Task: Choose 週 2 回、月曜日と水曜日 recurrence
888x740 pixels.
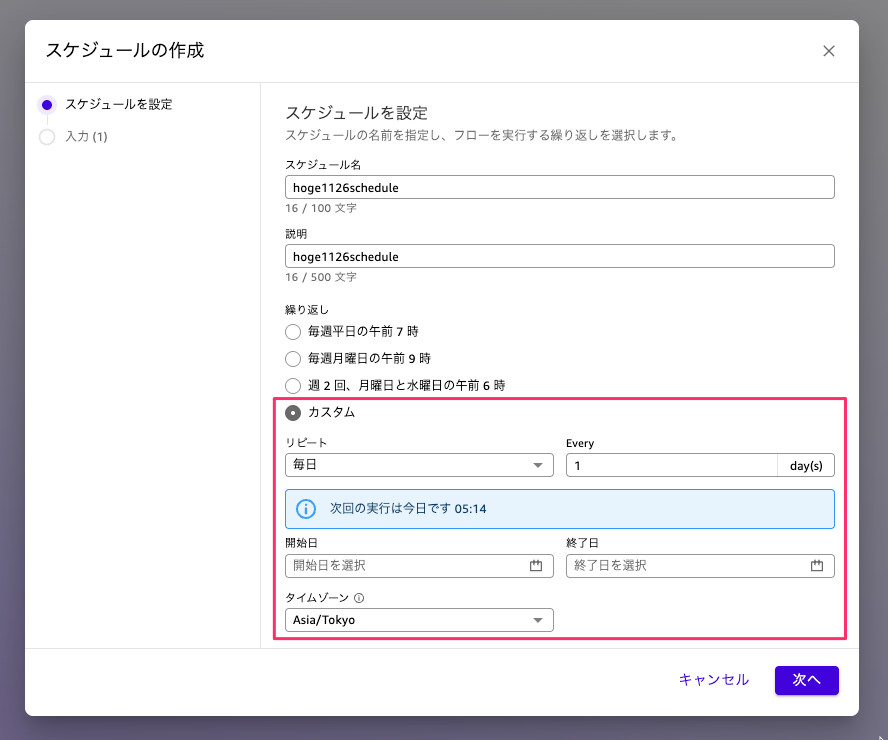Action: point(293,385)
